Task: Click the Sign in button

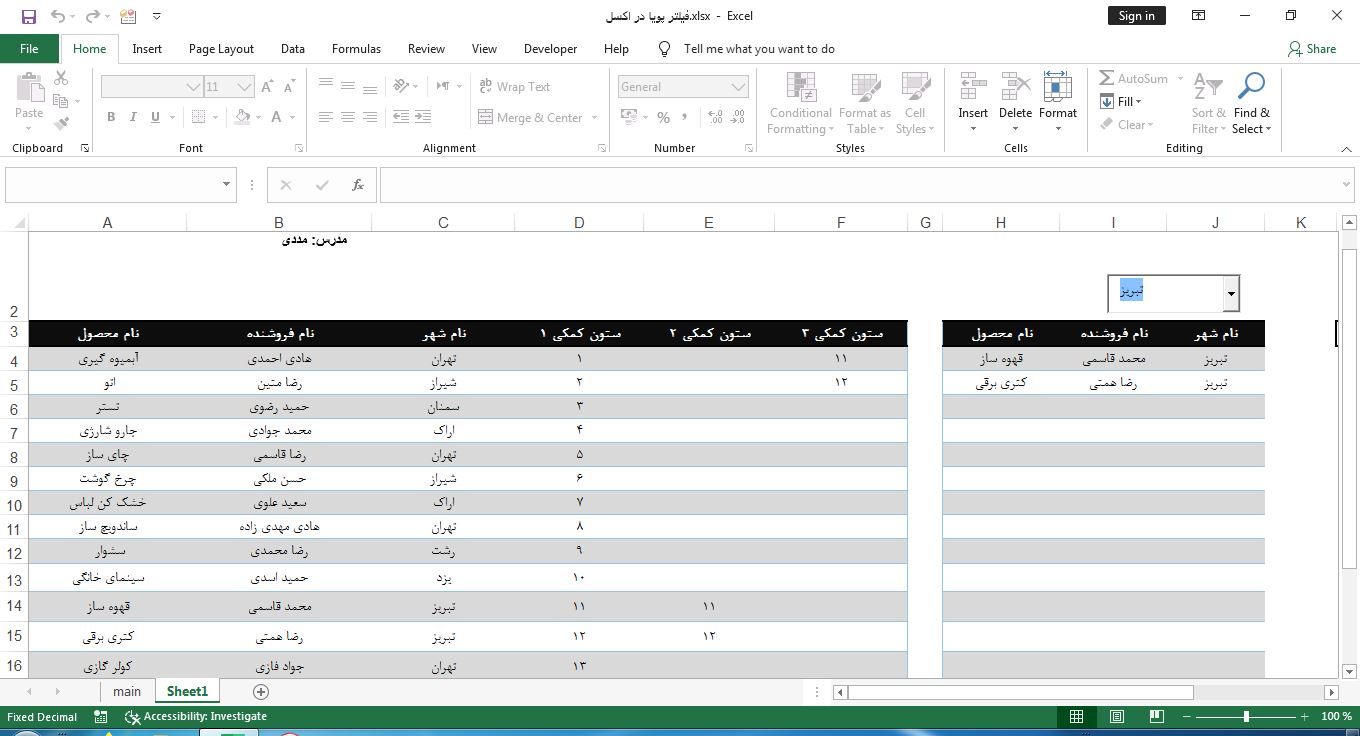Action: 1136,16
